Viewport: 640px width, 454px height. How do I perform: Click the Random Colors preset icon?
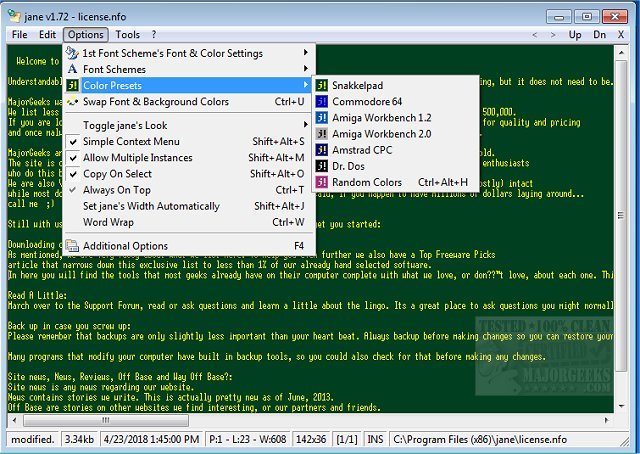pyautogui.click(x=322, y=182)
